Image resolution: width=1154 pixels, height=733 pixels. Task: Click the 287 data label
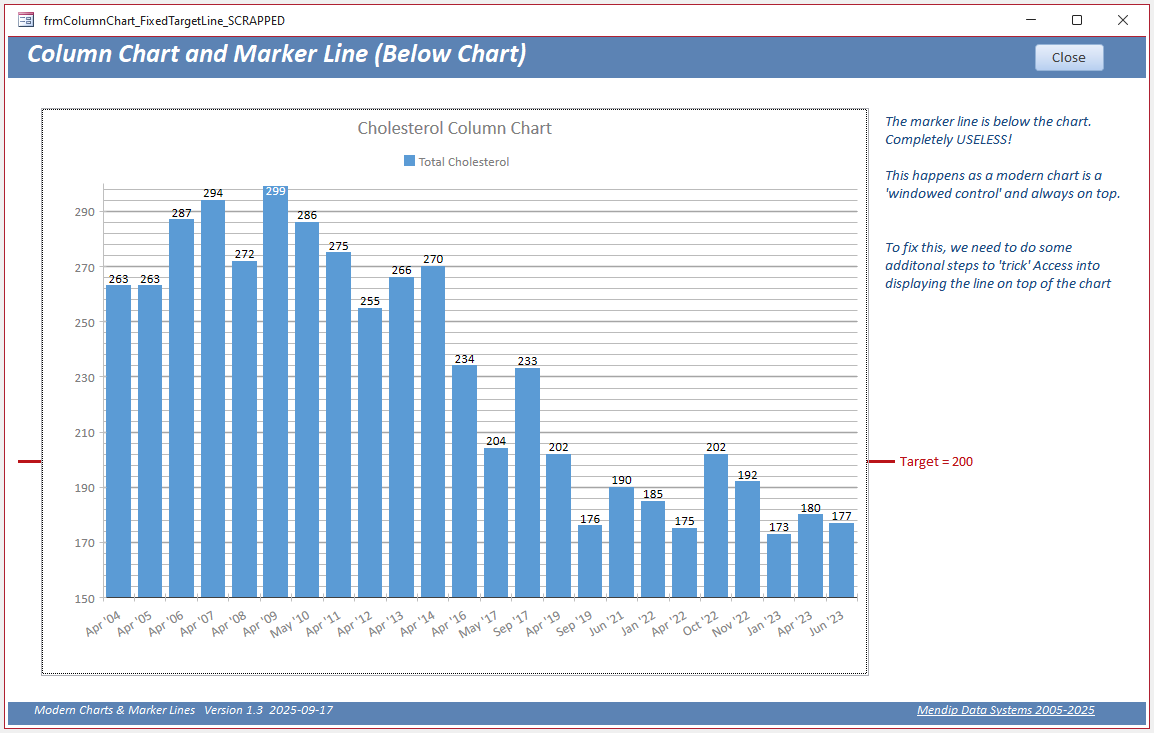pyautogui.click(x=182, y=213)
